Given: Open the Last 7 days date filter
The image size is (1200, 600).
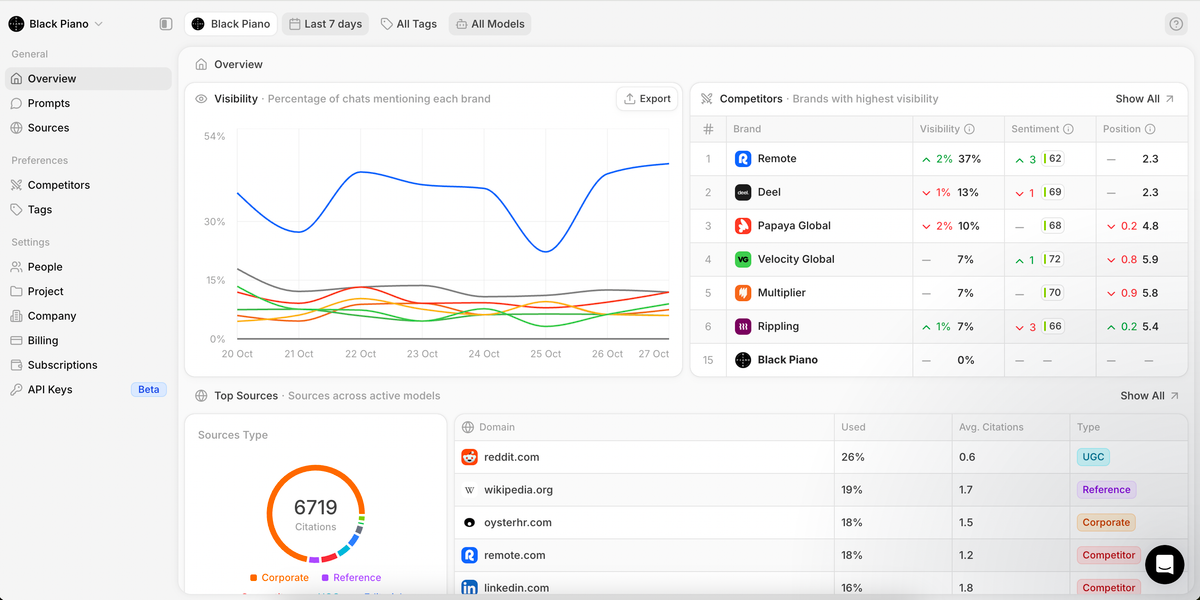Looking at the screenshot, I should coord(325,24).
